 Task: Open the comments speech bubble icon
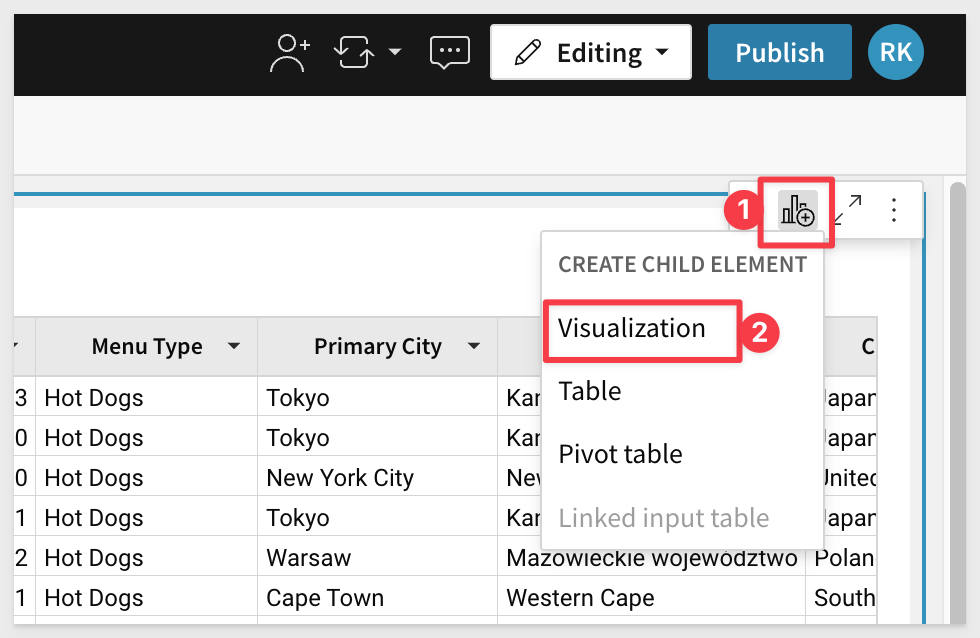(449, 52)
